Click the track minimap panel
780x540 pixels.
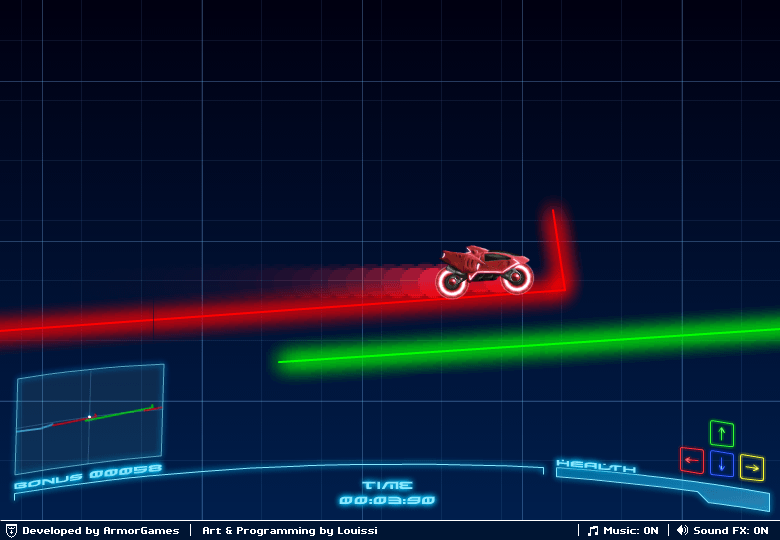[x=90, y=418]
